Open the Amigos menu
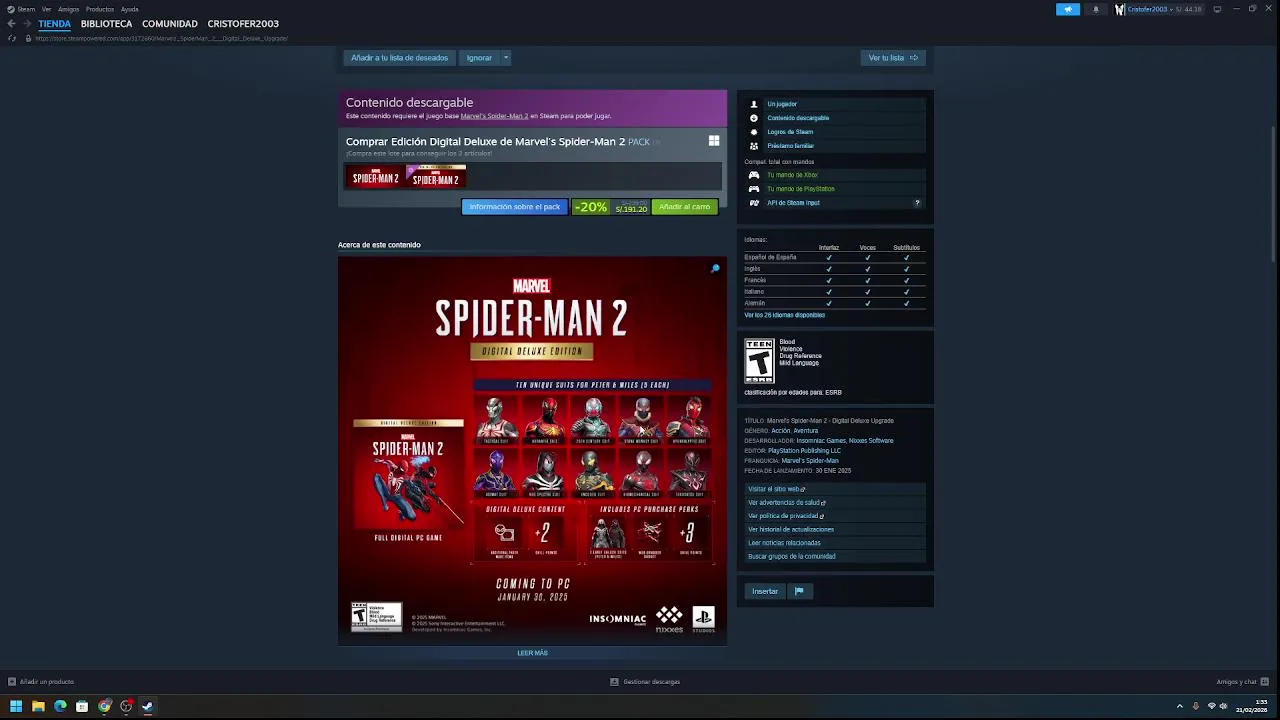This screenshot has height=720, width=1280. point(68,9)
